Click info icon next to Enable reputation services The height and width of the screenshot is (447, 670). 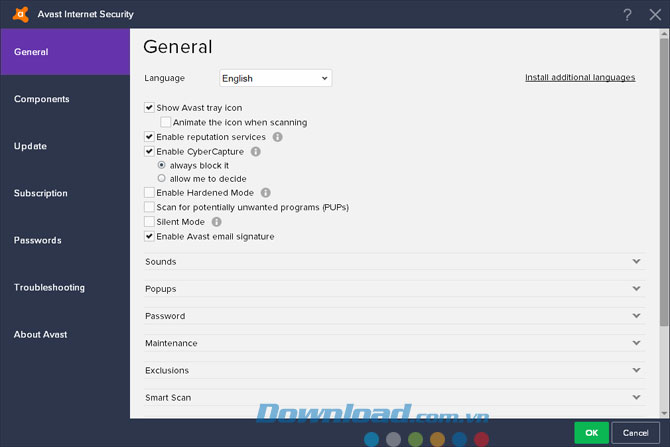(278, 137)
